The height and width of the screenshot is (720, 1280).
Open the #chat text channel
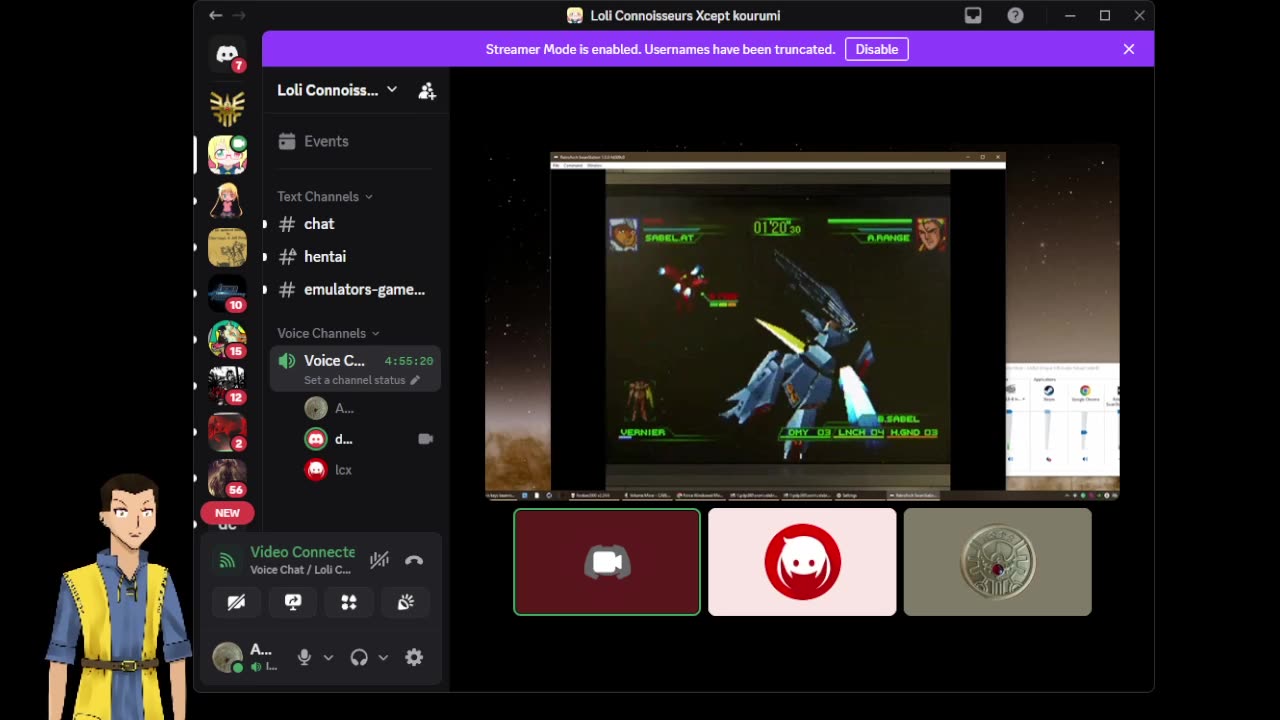[x=354, y=224]
